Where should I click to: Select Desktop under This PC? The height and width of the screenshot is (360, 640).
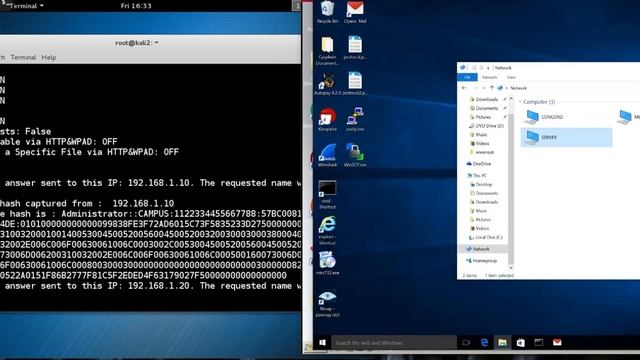coord(481,184)
